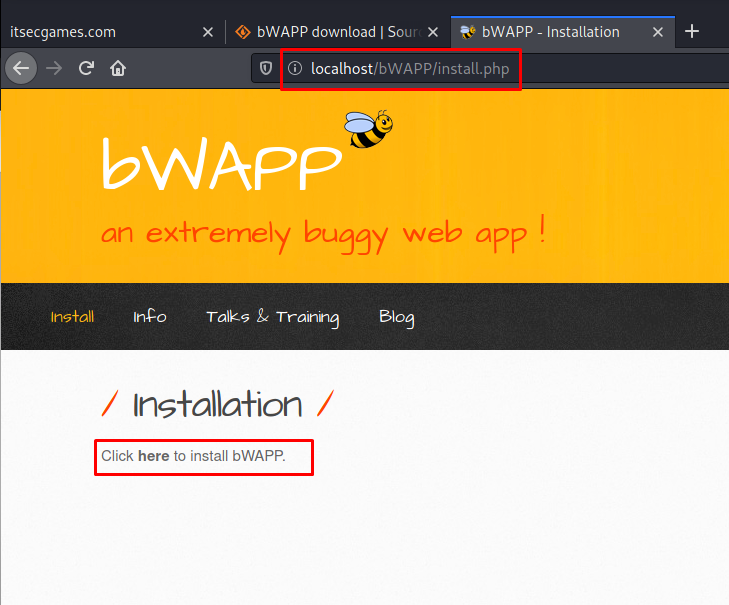This screenshot has height=605, width=729.
Task: Select the bWAPP - Installation tab
Action: click(x=563, y=32)
